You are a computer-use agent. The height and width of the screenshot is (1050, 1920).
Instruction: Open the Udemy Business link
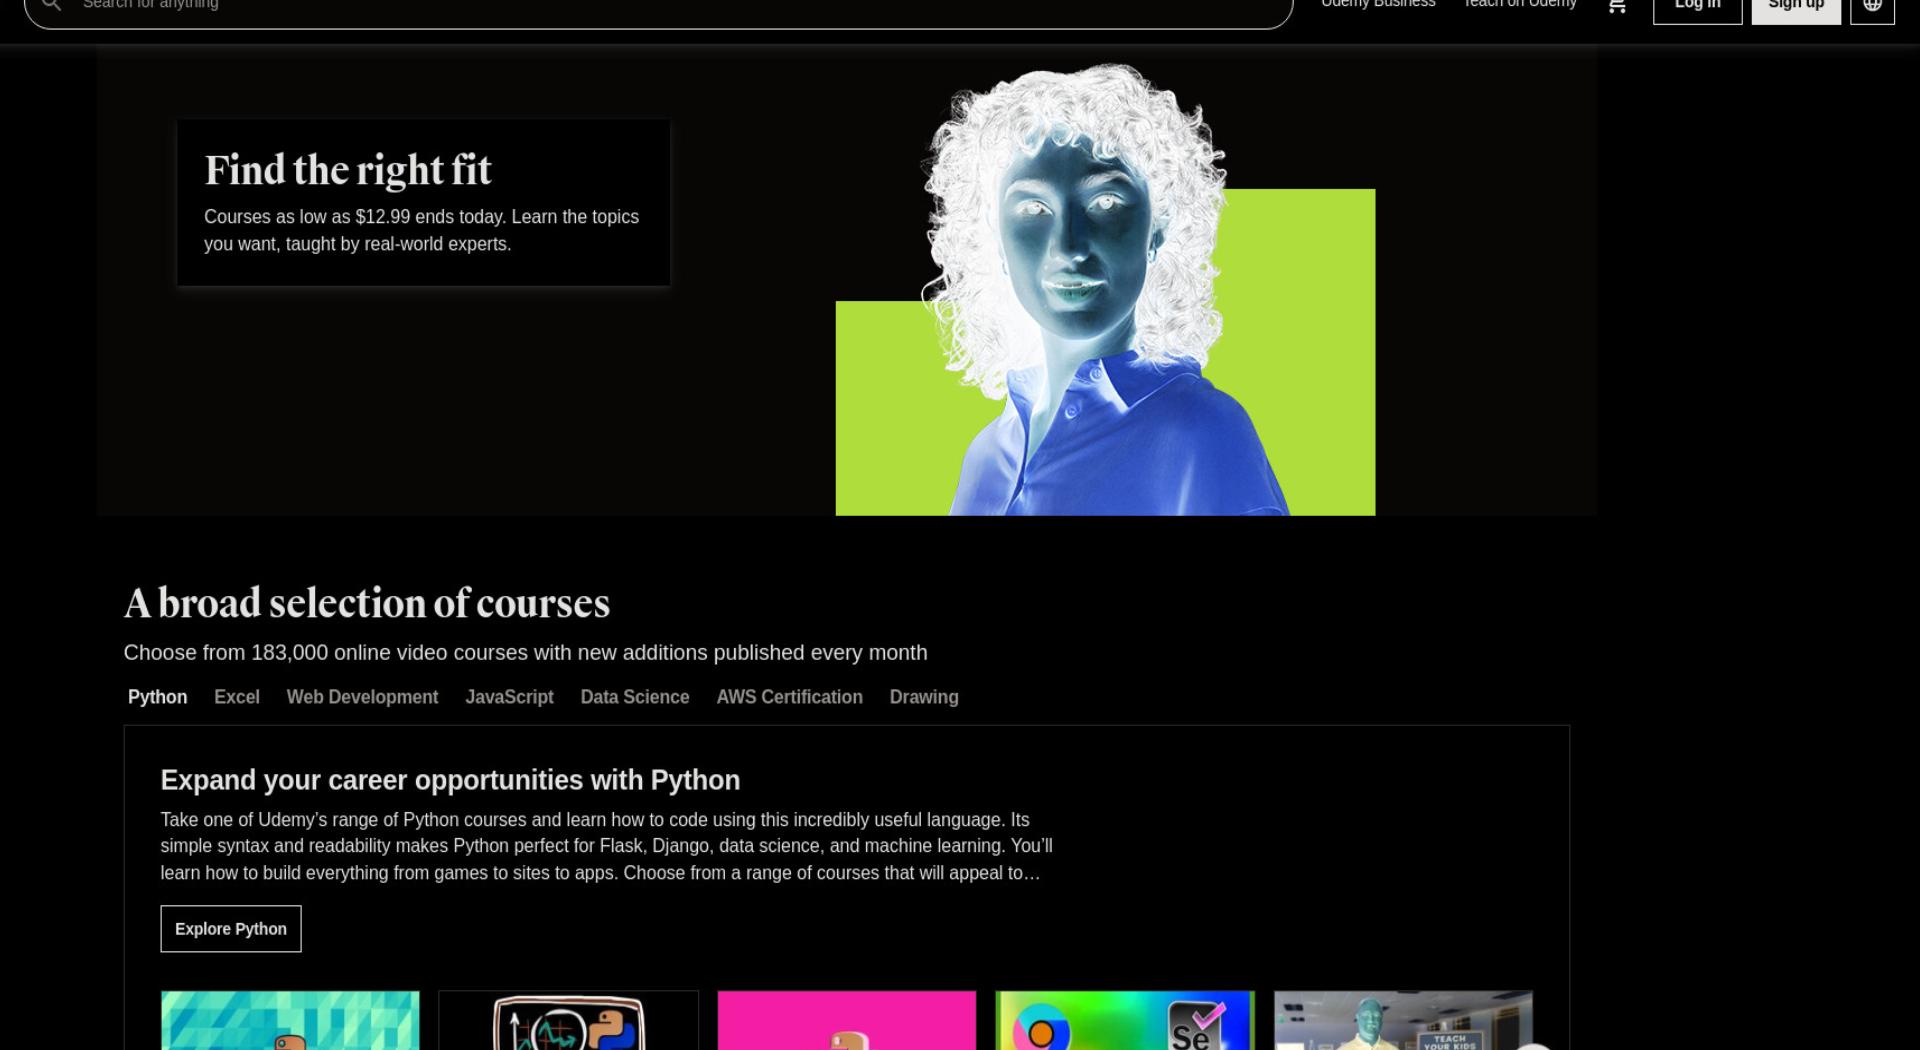pyautogui.click(x=1378, y=4)
